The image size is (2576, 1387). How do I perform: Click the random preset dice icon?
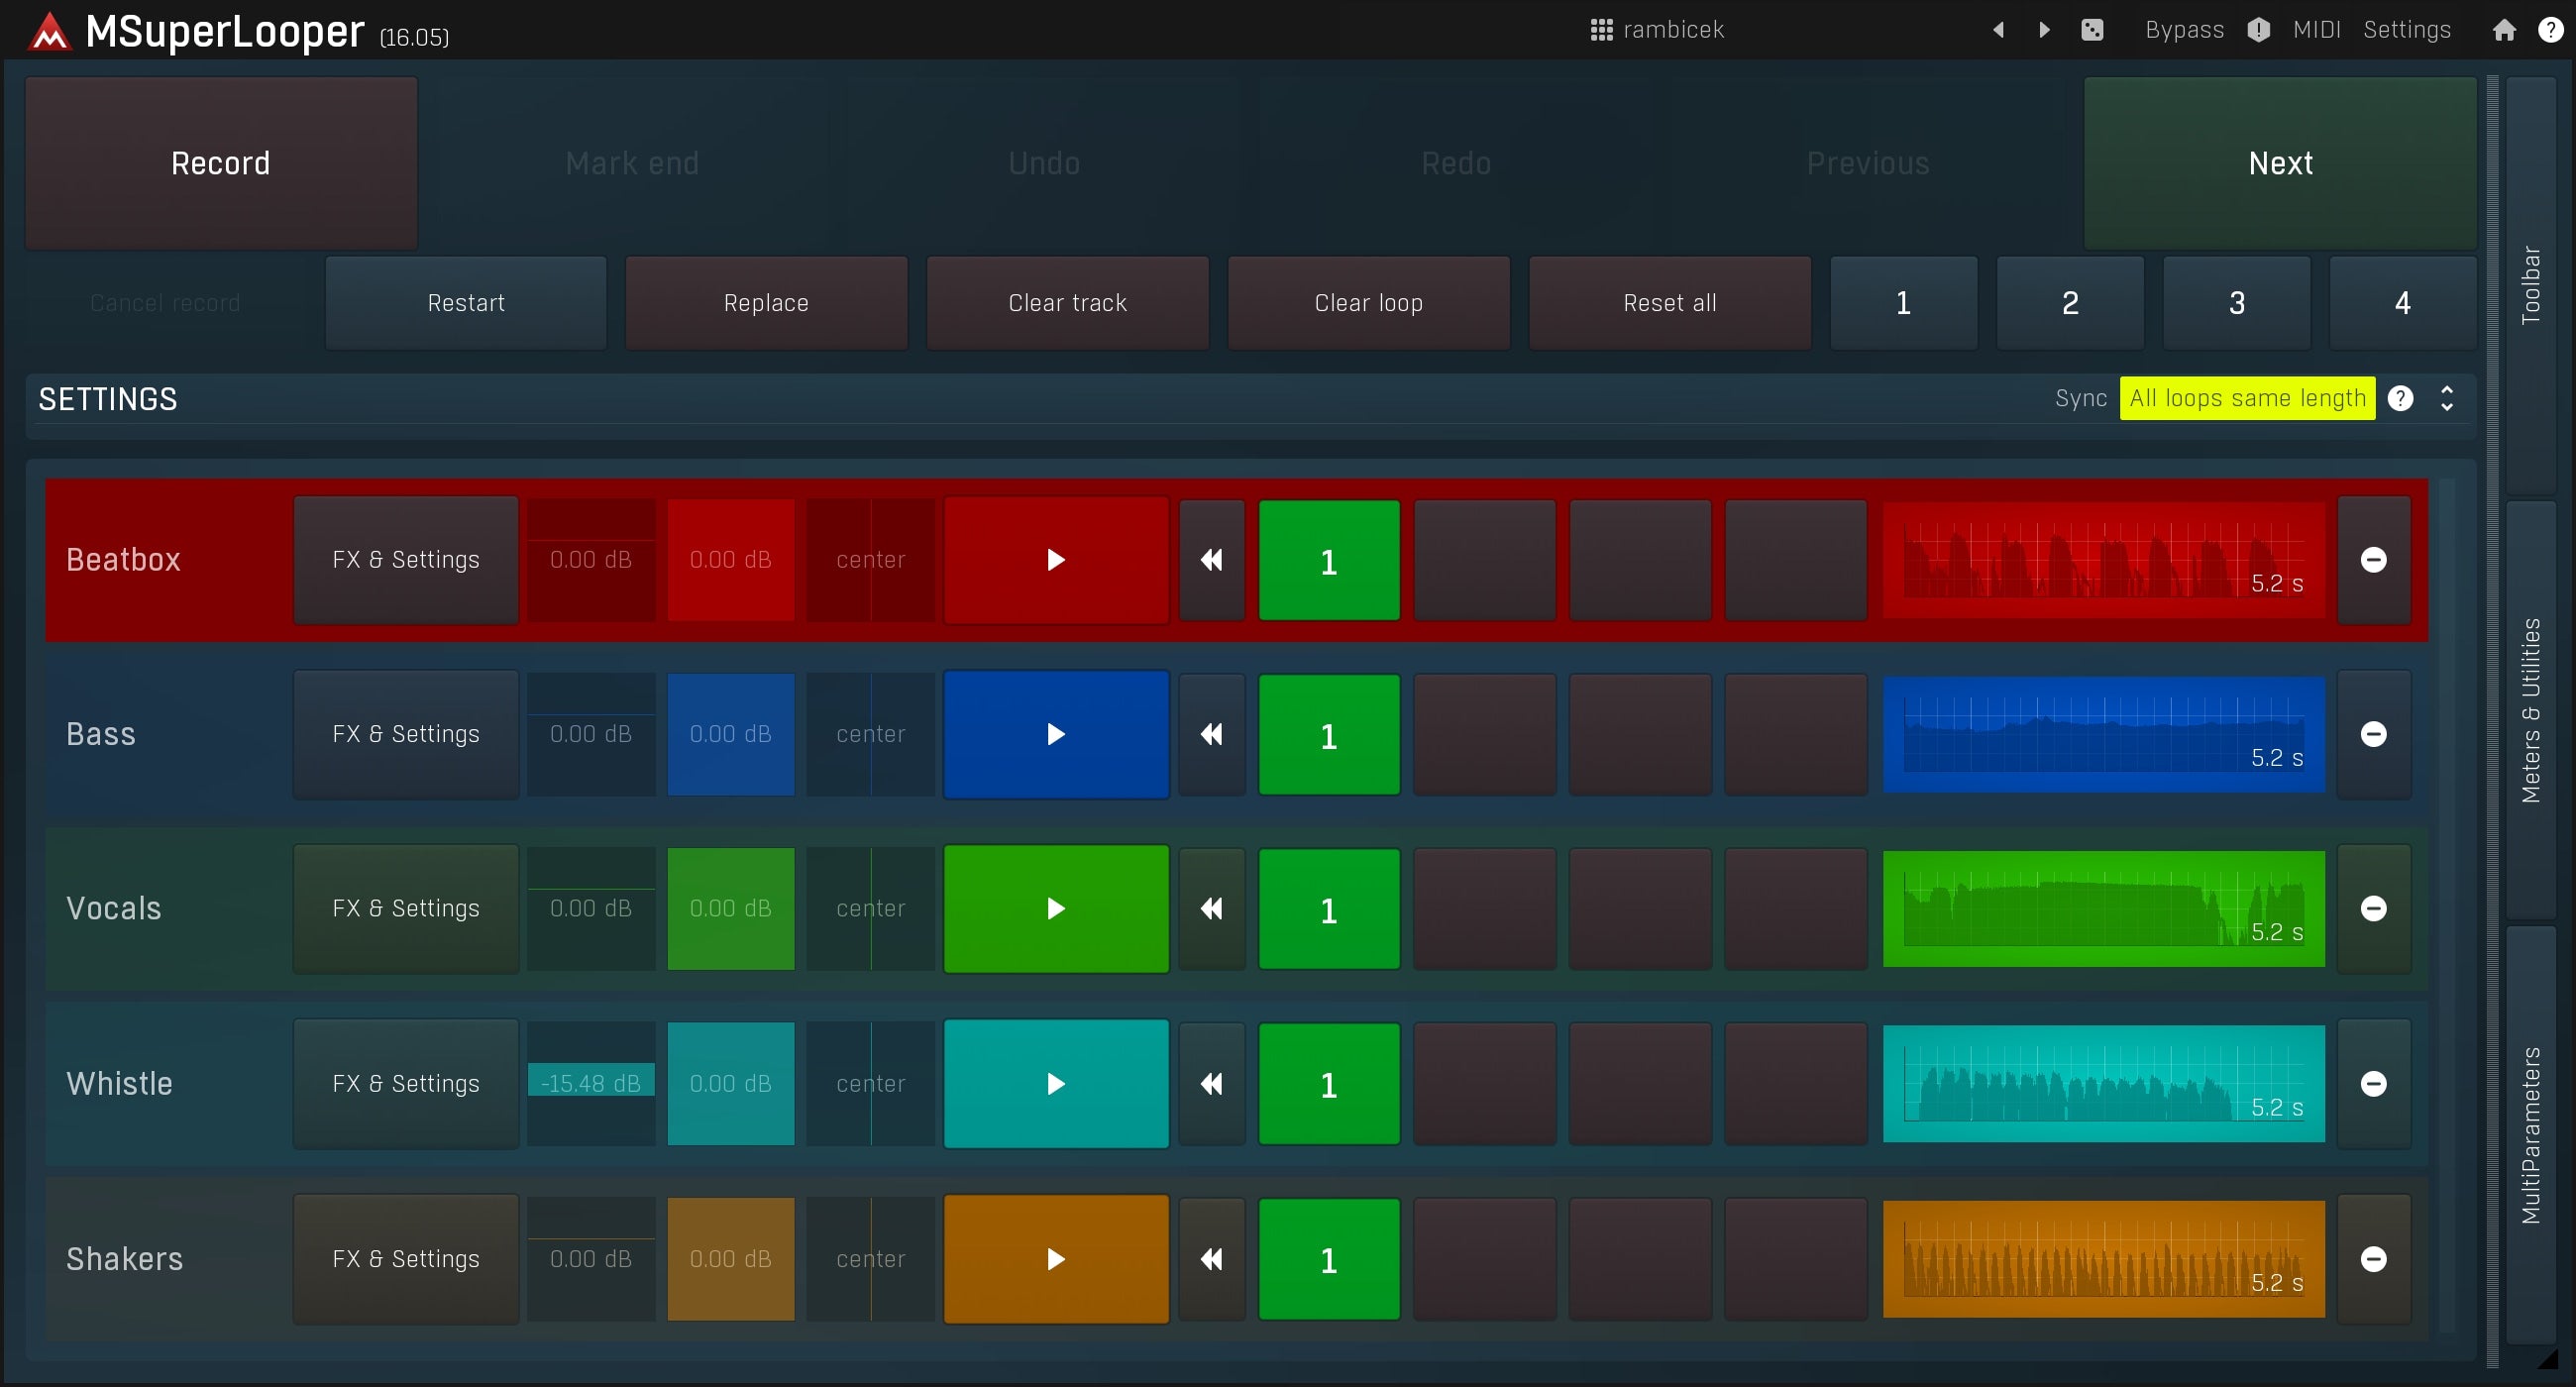(2092, 30)
